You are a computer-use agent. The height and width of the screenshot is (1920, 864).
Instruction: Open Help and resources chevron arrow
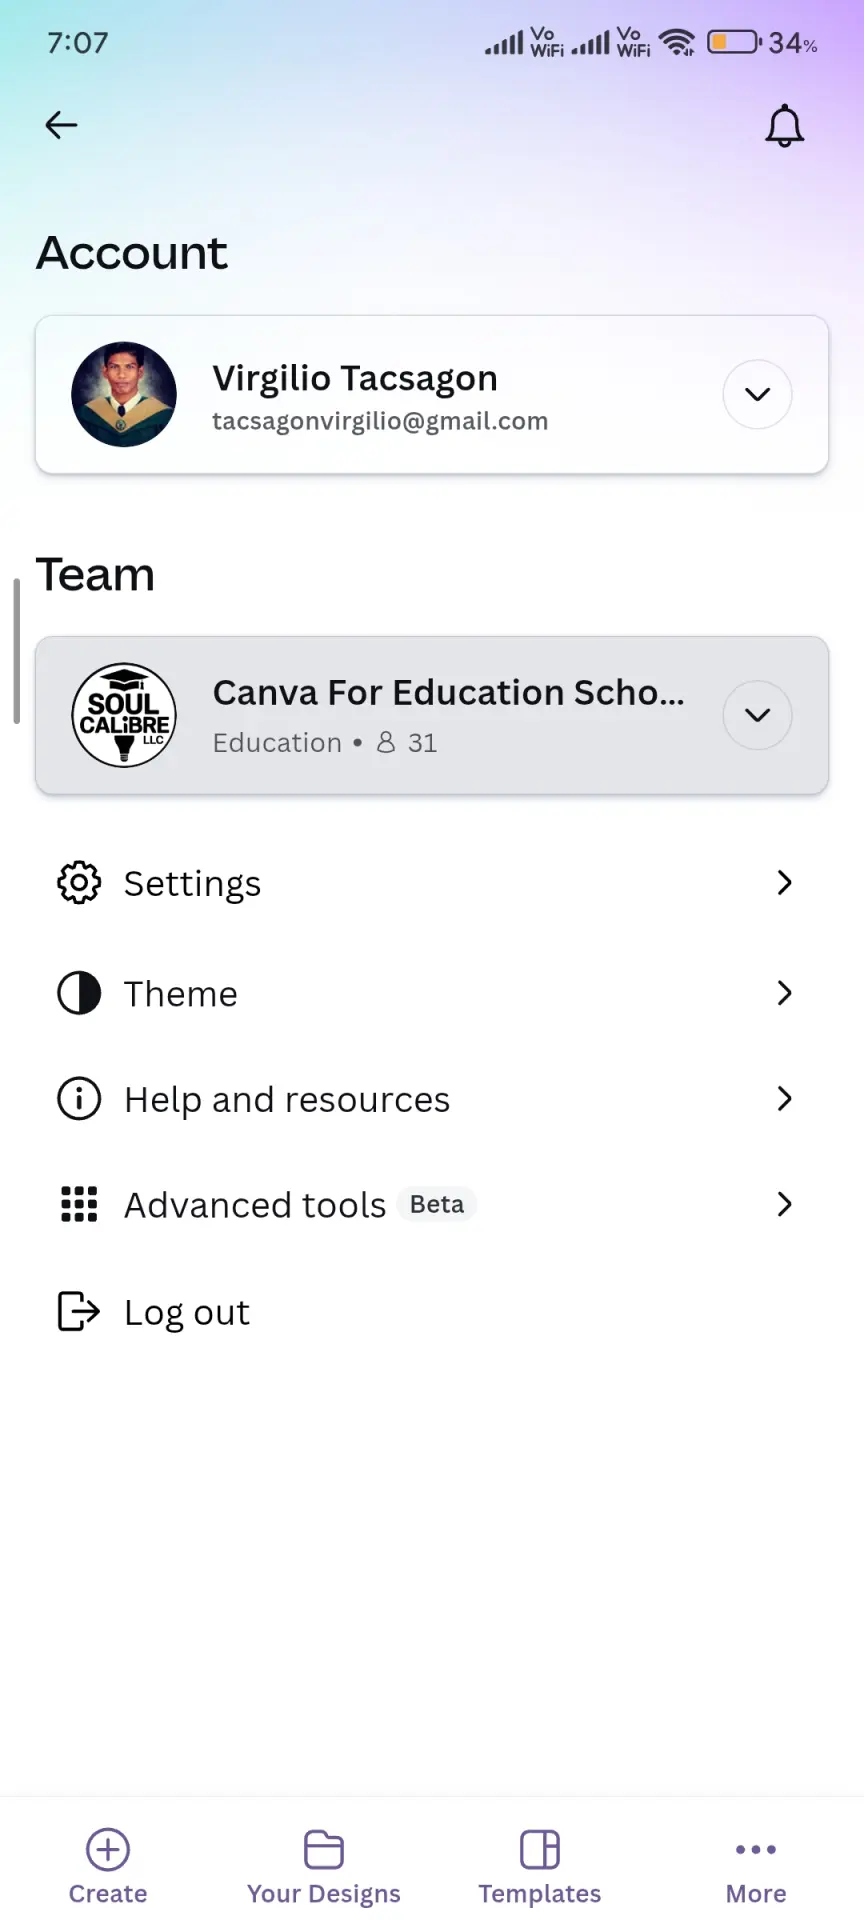pyautogui.click(x=785, y=1099)
